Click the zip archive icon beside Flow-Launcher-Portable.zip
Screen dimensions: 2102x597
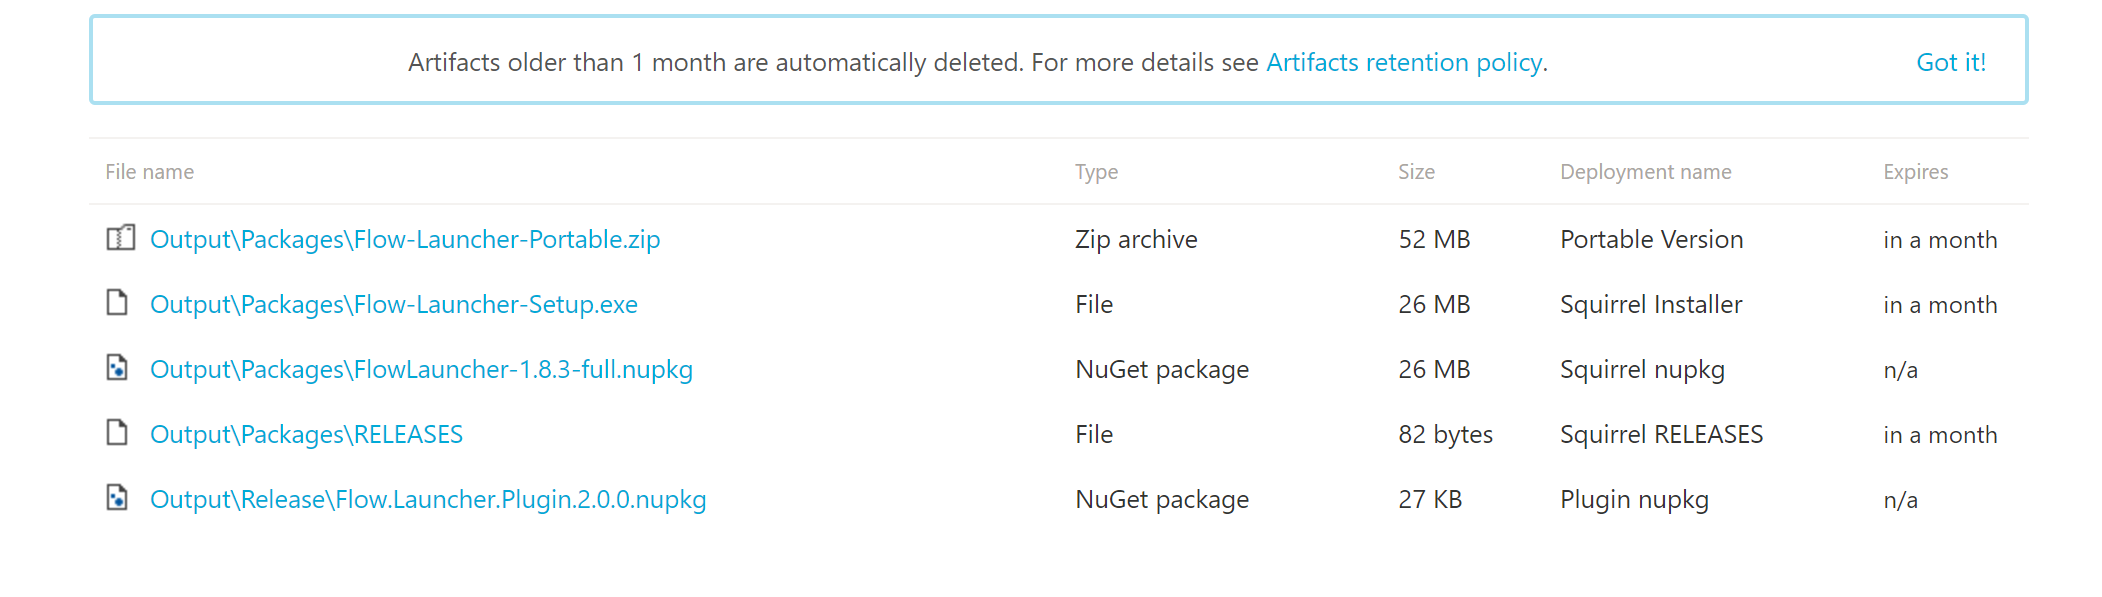click(120, 238)
